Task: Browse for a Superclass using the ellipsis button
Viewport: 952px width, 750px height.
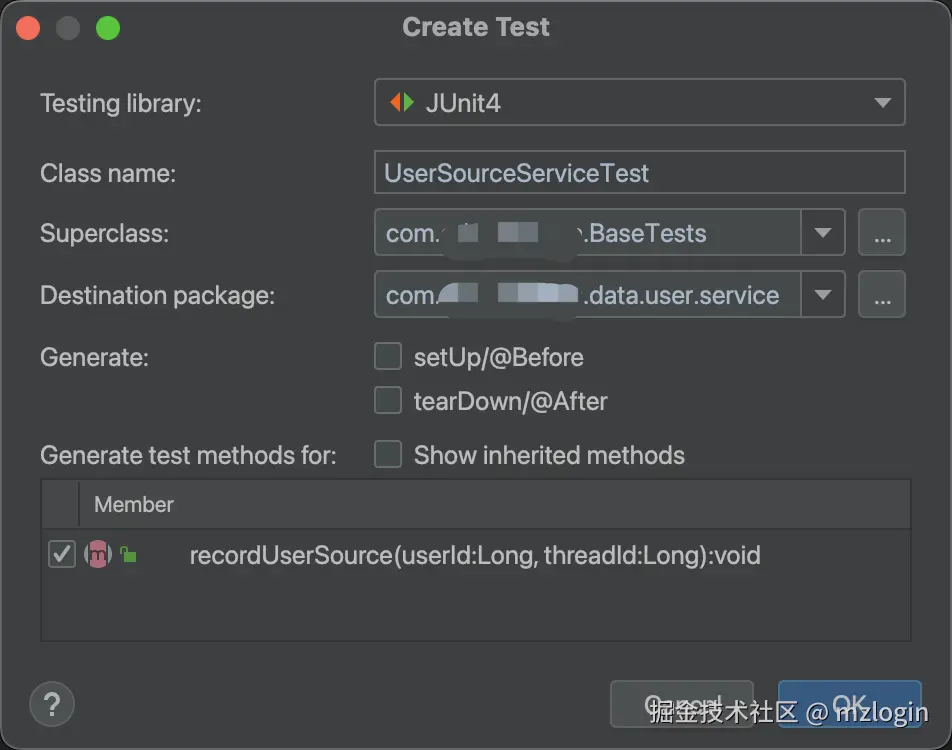Action: (x=881, y=233)
